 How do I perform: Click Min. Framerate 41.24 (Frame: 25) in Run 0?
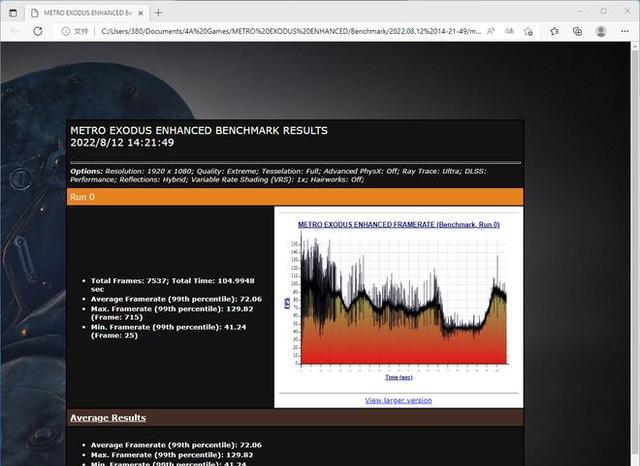pyautogui.click(x=169, y=331)
